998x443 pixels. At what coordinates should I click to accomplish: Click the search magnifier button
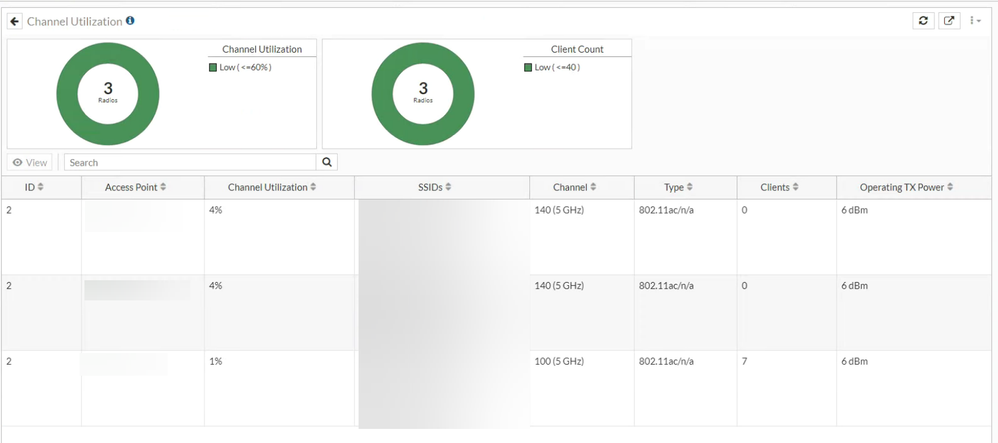click(x=327, y=162)
